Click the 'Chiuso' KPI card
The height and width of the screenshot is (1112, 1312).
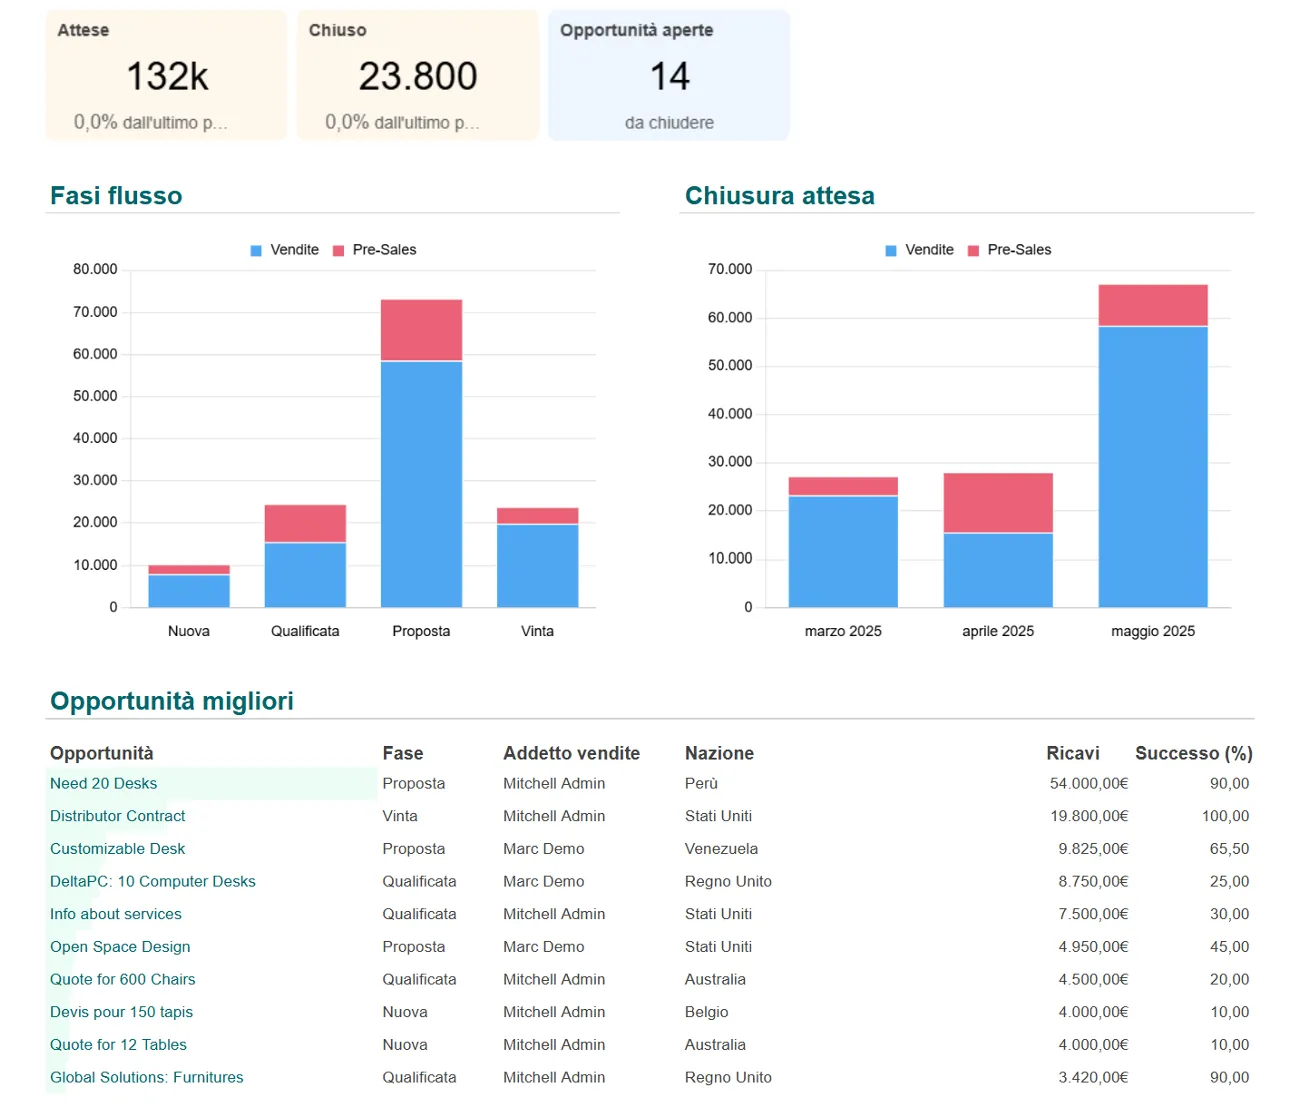(417, 74)
